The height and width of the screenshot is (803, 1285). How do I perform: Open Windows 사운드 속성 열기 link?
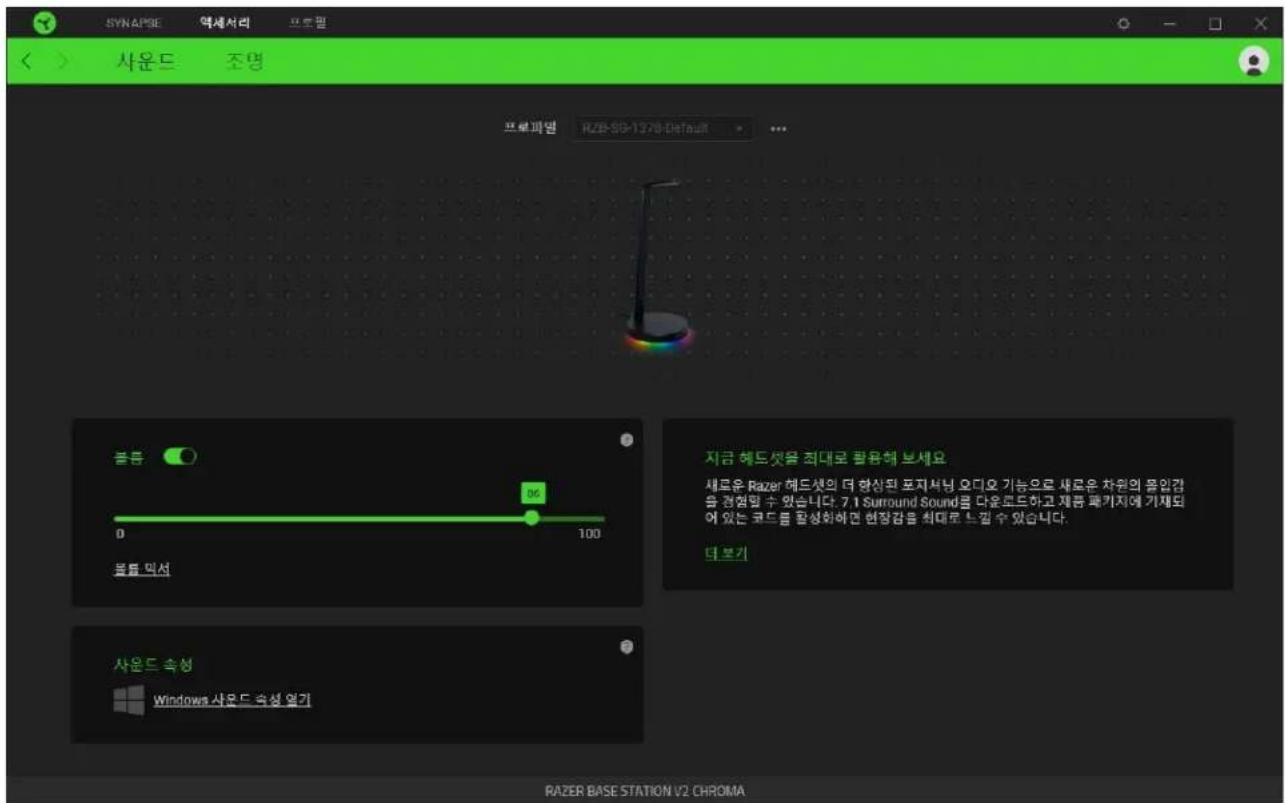(232, 700)
